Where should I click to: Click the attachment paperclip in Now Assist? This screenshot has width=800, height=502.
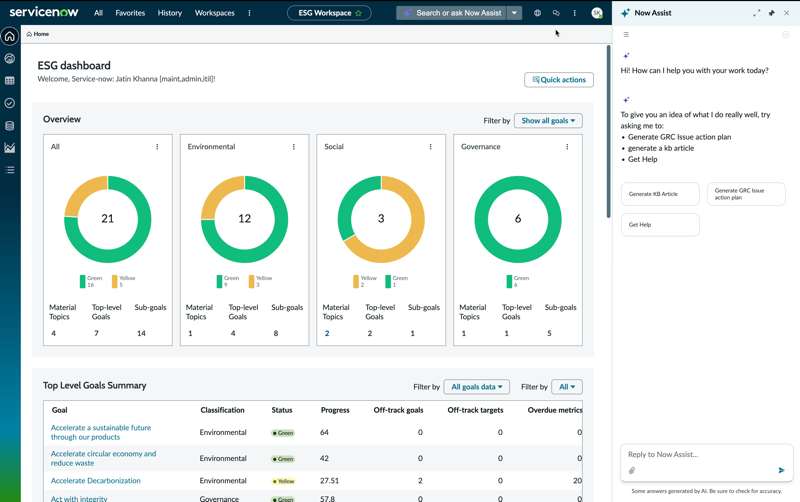click(x=632, y=470)
